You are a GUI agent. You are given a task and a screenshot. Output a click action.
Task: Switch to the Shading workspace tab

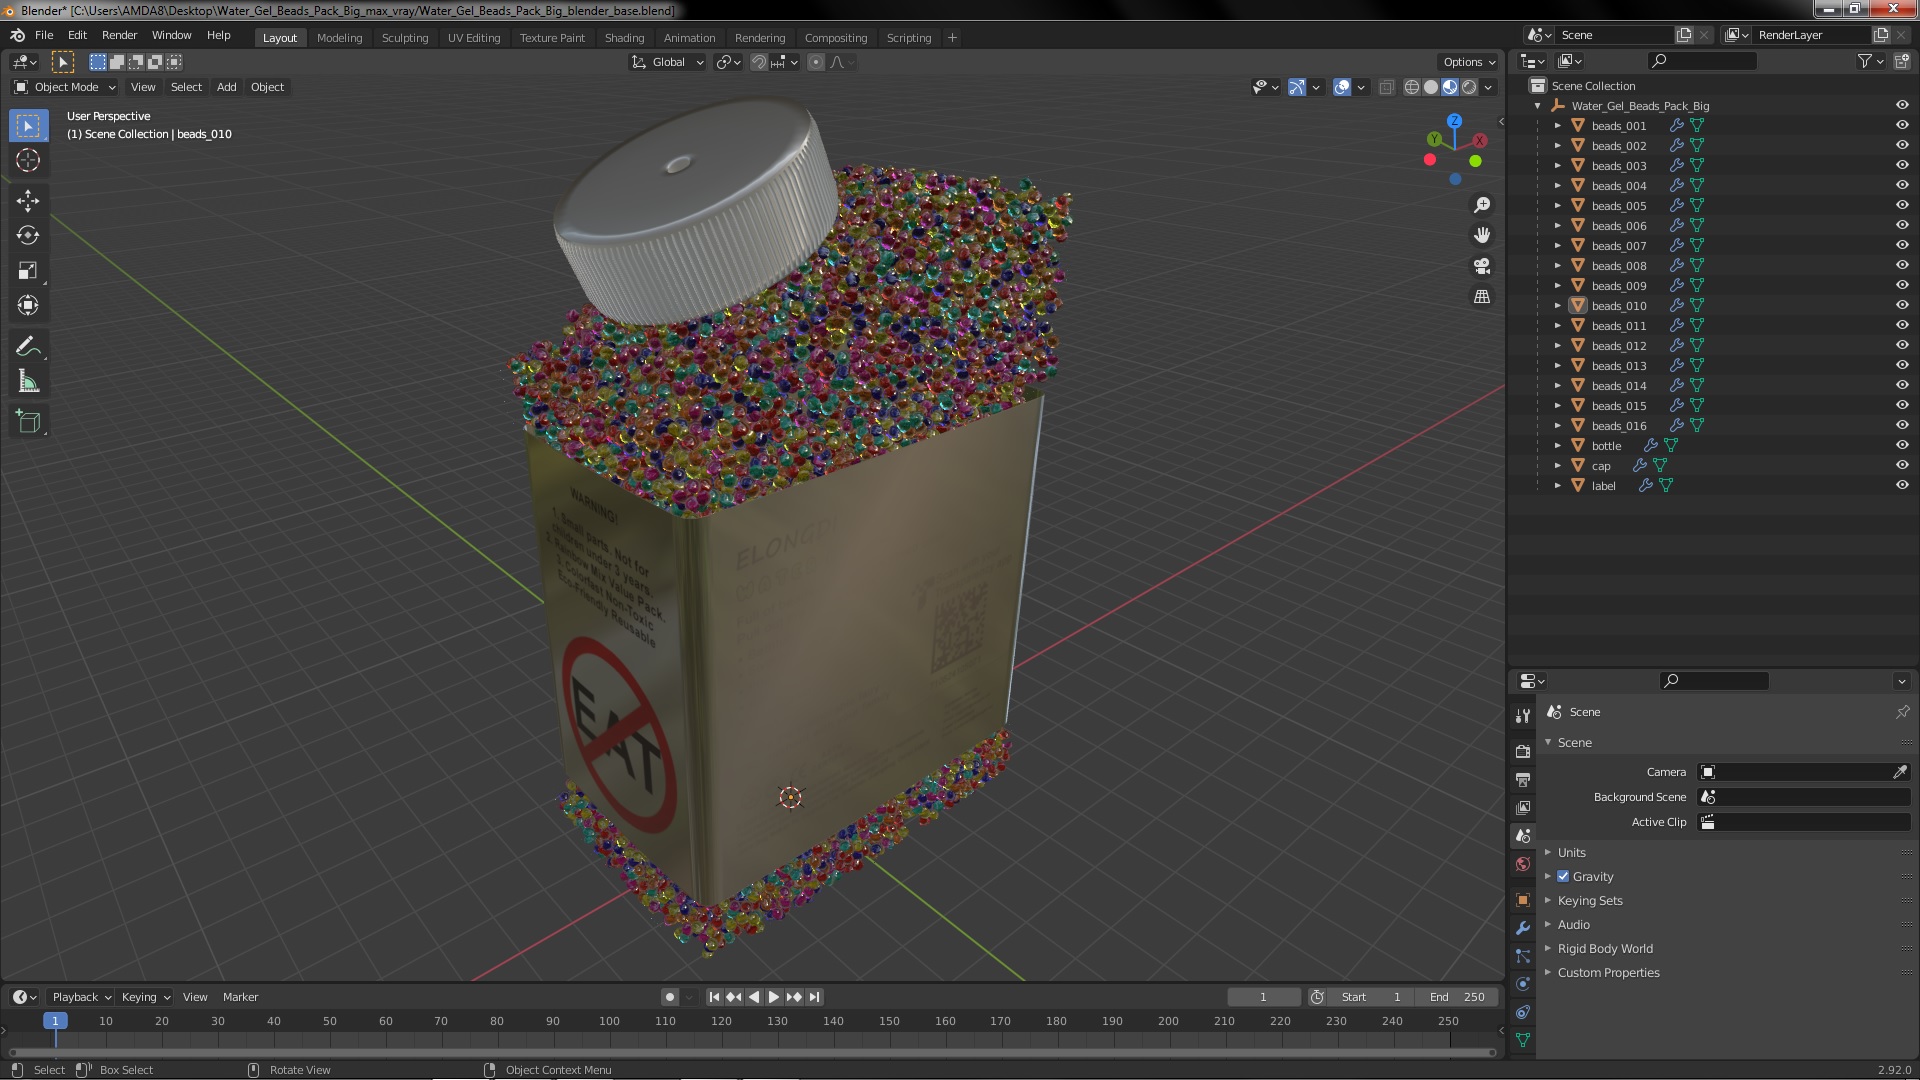pyautogui.click(x=624, y=38)
